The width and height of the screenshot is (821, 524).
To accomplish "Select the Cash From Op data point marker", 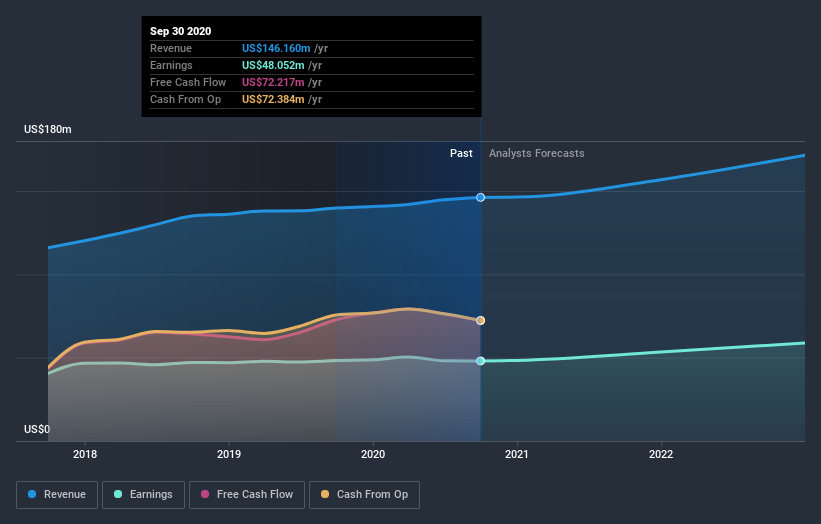I will (x=480, y=320).
